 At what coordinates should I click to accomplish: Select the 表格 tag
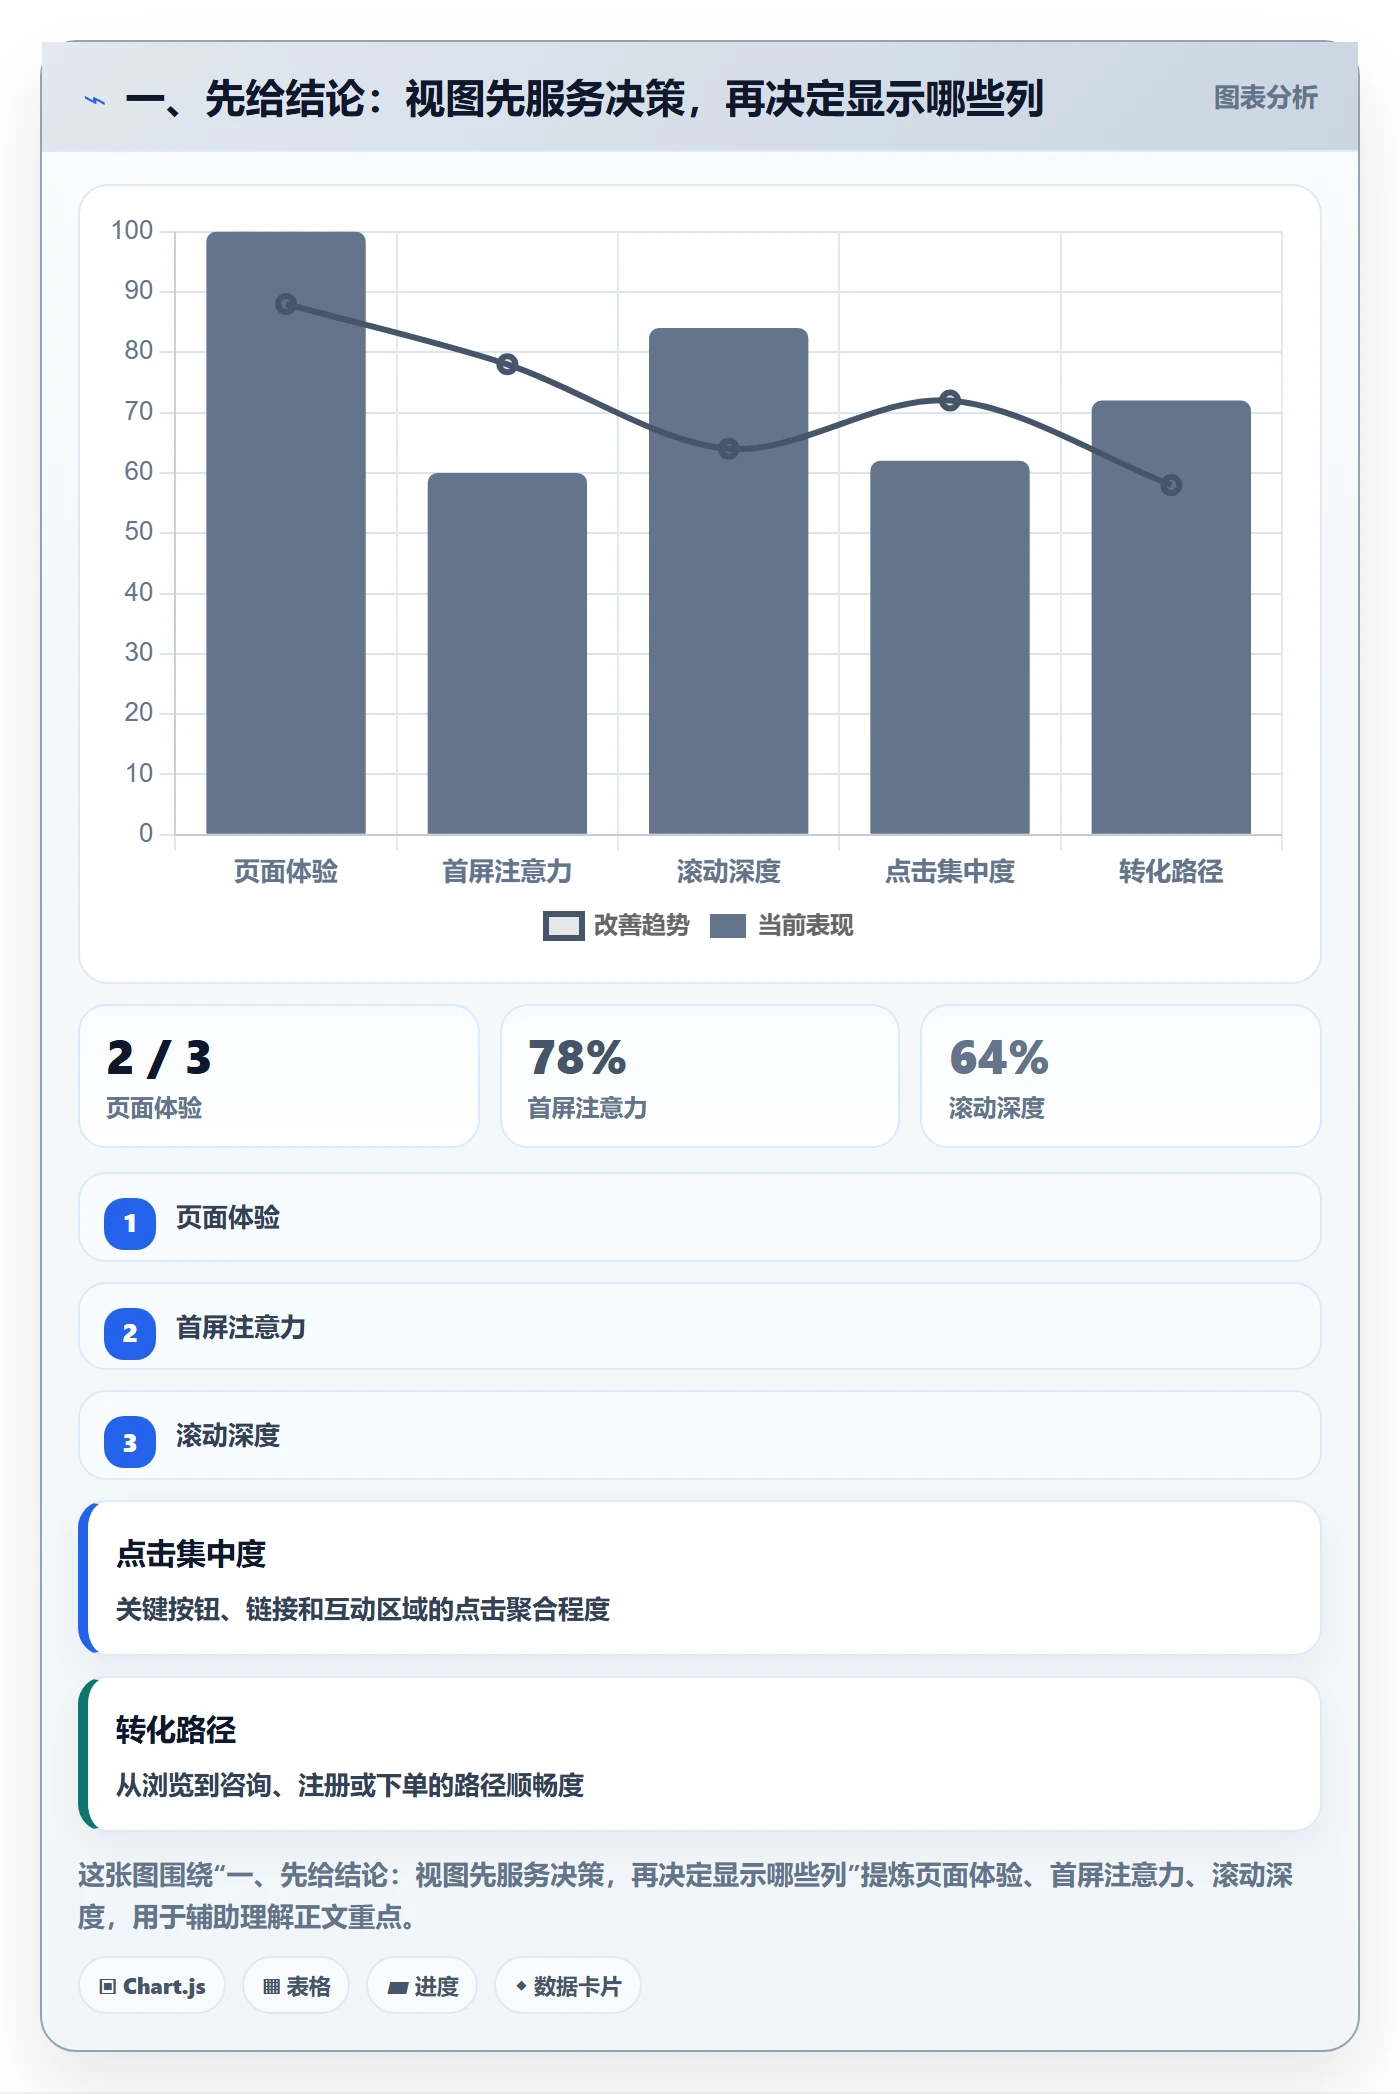pos(296,1986)
